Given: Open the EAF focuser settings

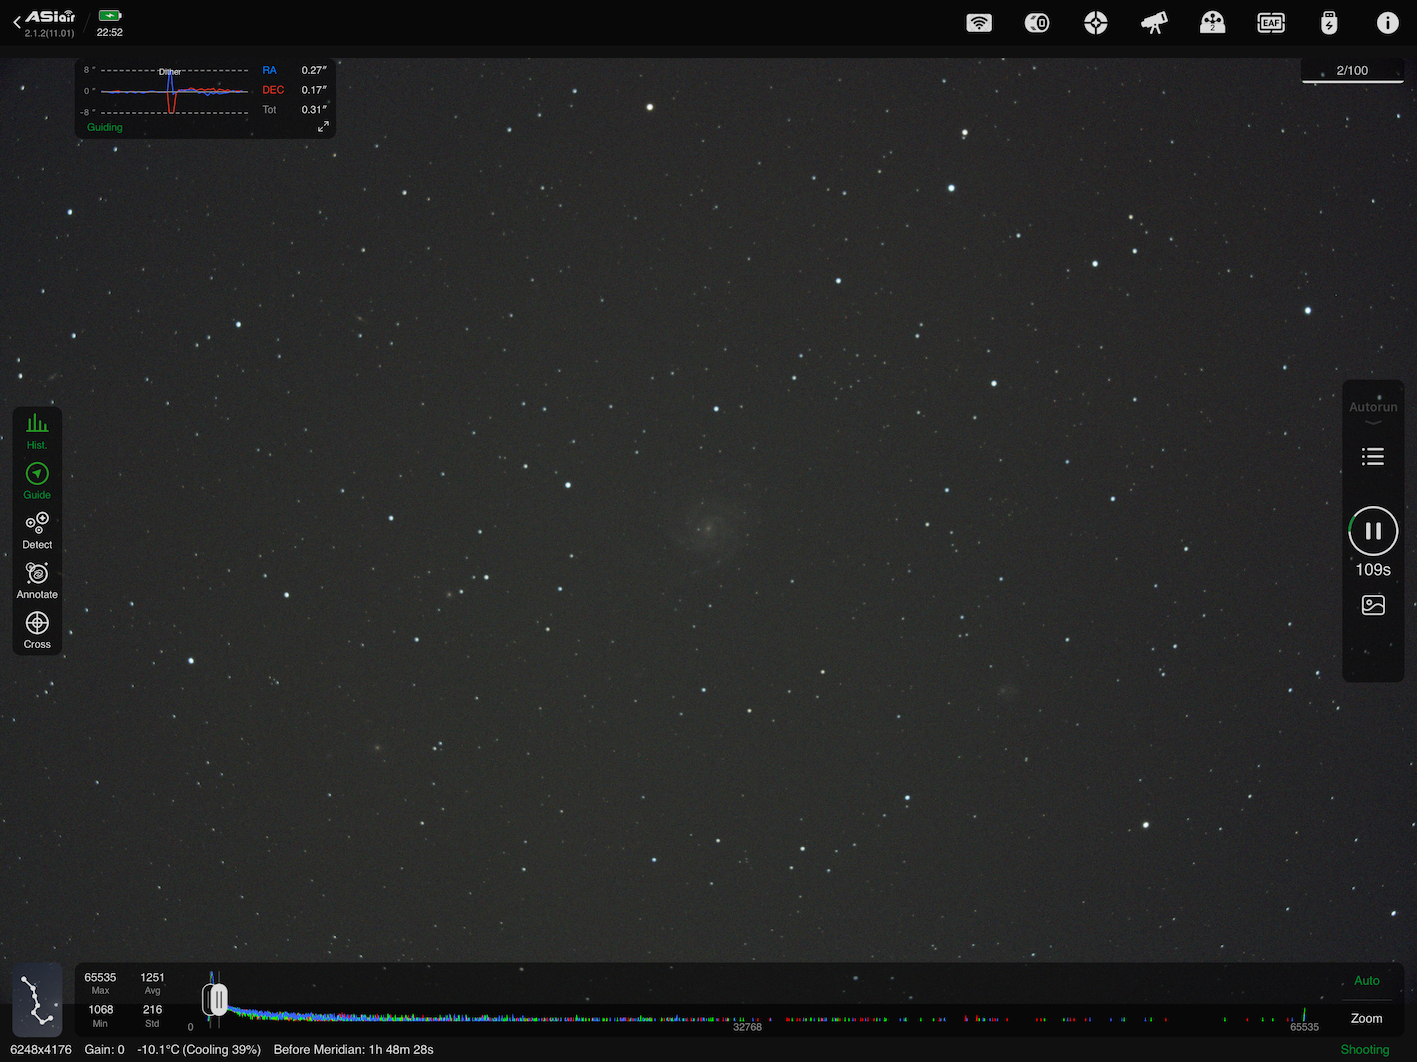Looking at the screenshot, I should click(1271, 23).
